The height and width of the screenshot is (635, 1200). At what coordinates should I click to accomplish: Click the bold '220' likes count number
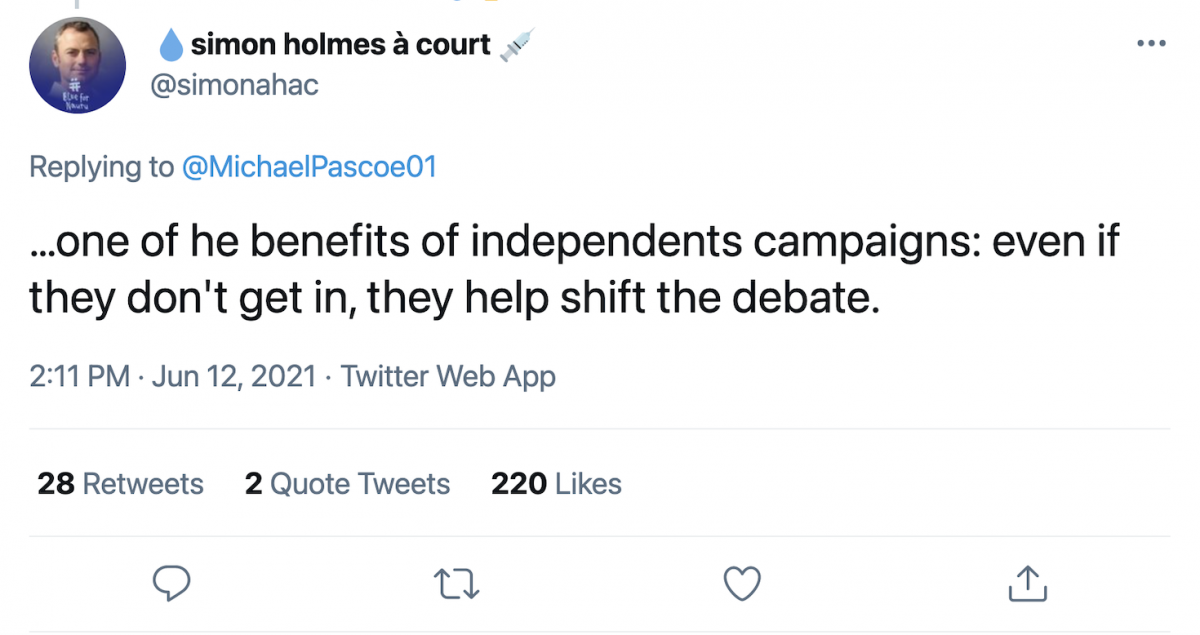point(518,484)
